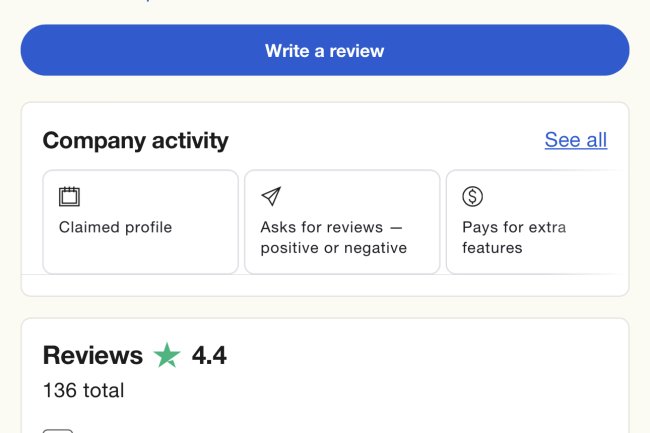This screenshot has width=650, height=433.
Task: Click the Company activity heading
Action: point(135,141)
